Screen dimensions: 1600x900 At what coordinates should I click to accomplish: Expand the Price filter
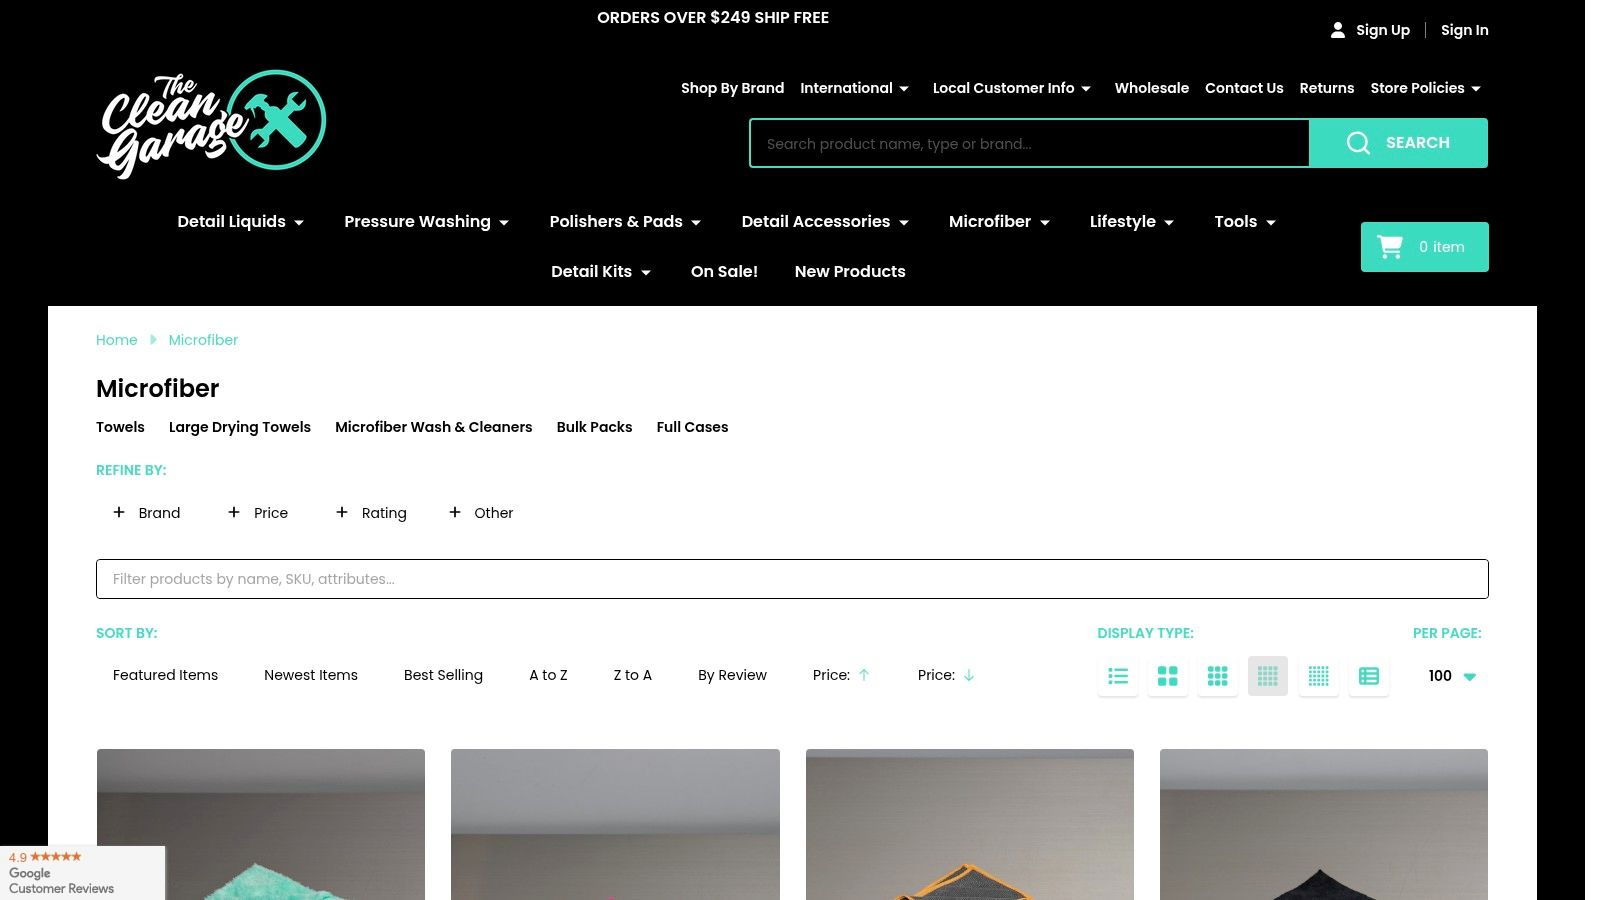pos(258,513)
